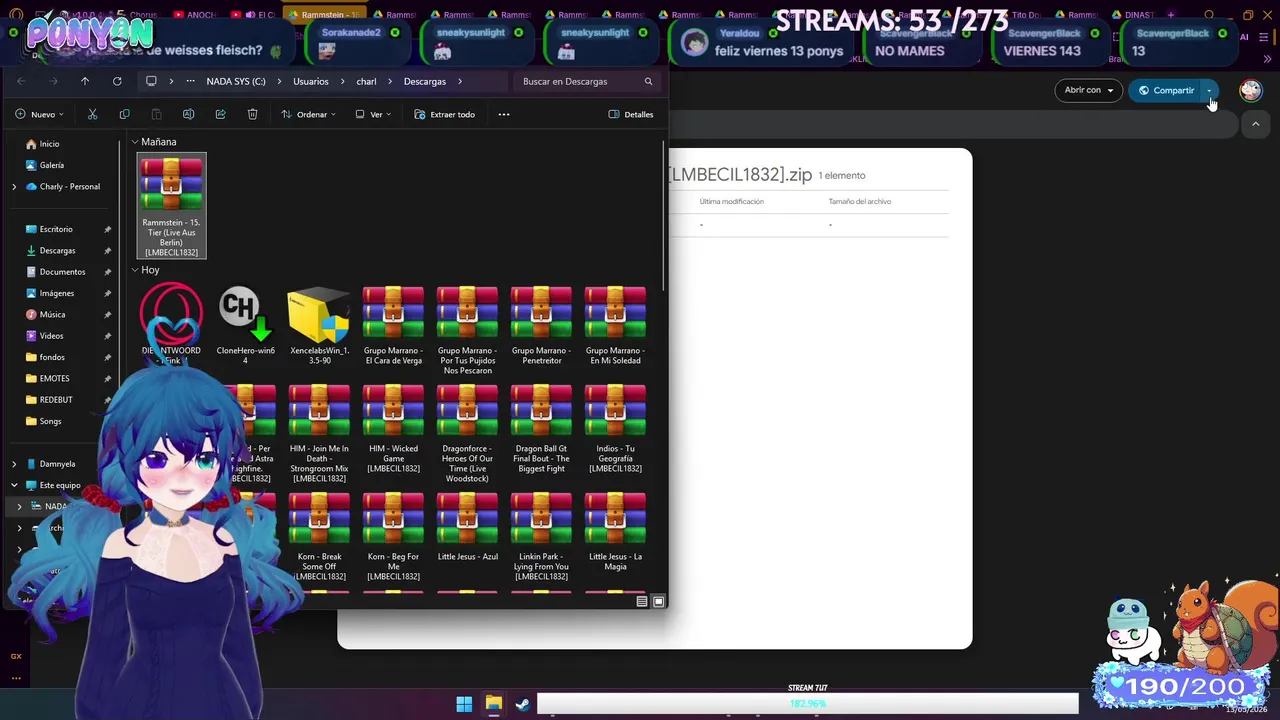The width and height of the screenshot is (1280, 720).
Task: Click the Última modificación column header
Action: coord(731,201)
